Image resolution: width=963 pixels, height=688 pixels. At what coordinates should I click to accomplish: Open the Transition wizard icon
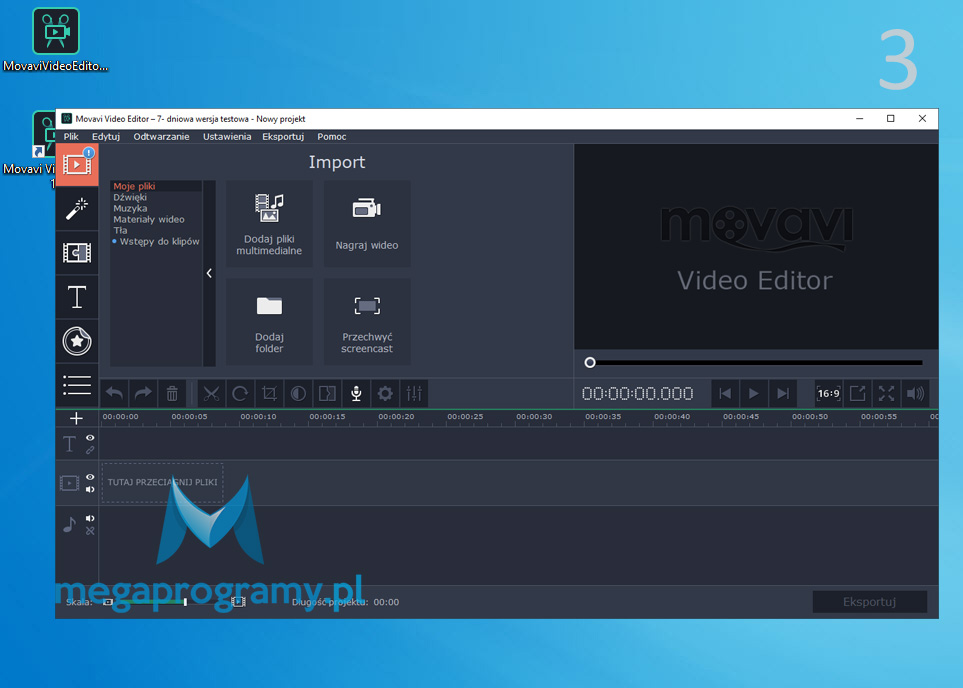327,393
